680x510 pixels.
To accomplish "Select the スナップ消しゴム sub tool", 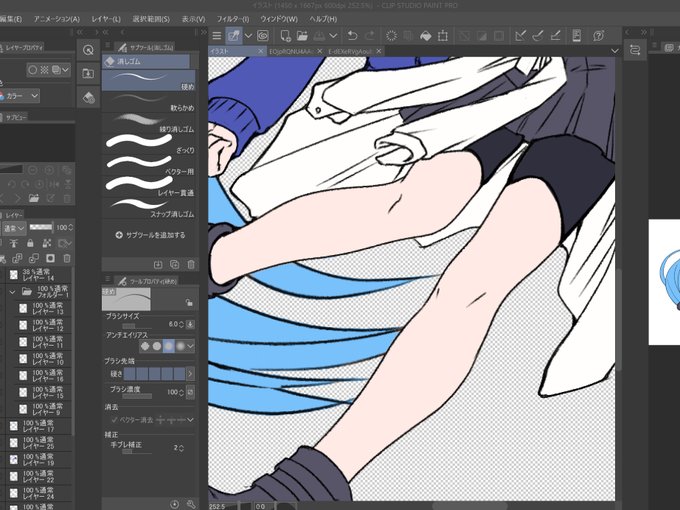I will 148,208.
